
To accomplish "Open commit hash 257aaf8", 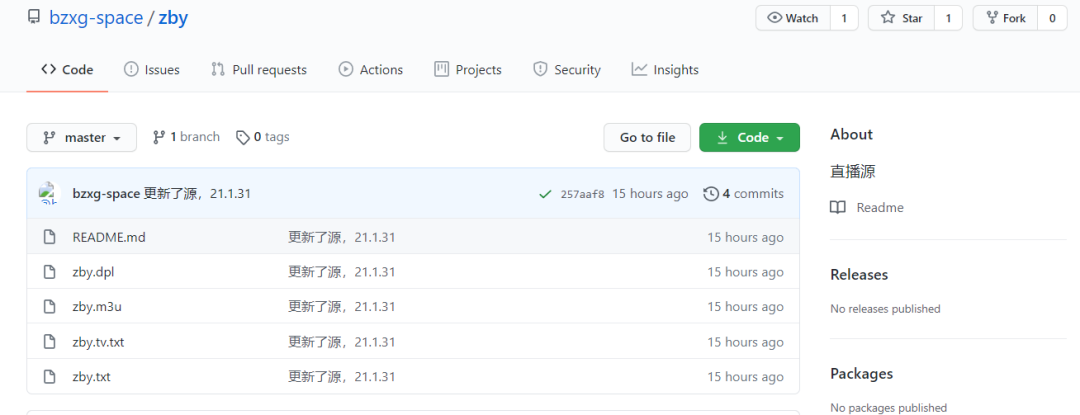I will [583, 194].
